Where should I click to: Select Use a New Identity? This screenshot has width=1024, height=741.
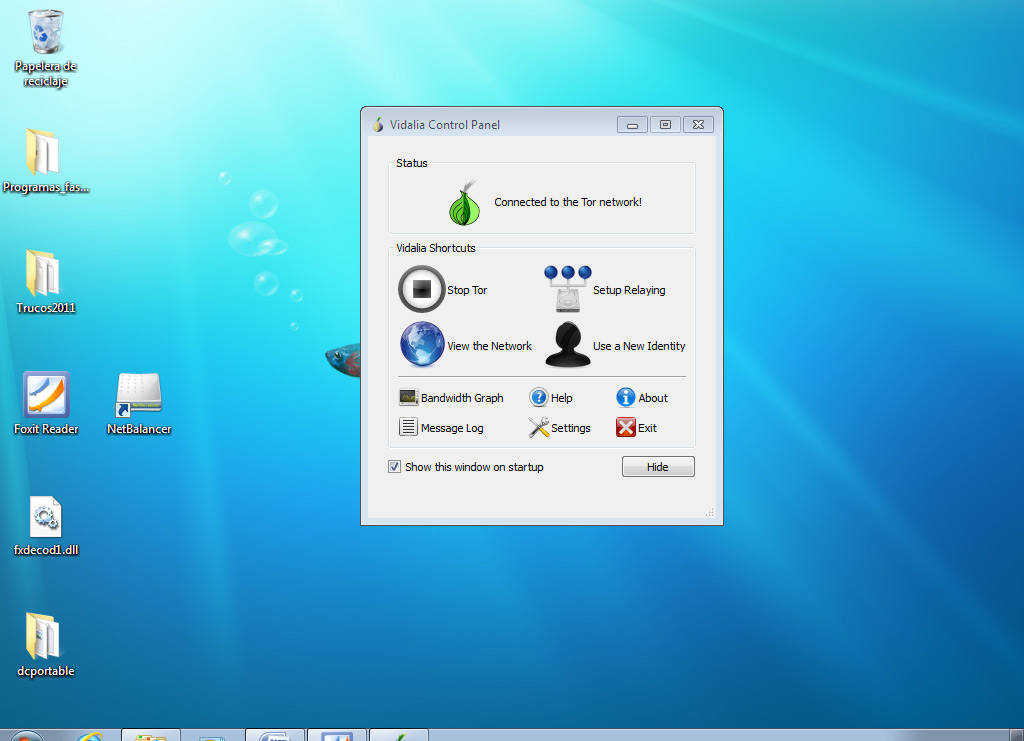[x=567, y=345]
